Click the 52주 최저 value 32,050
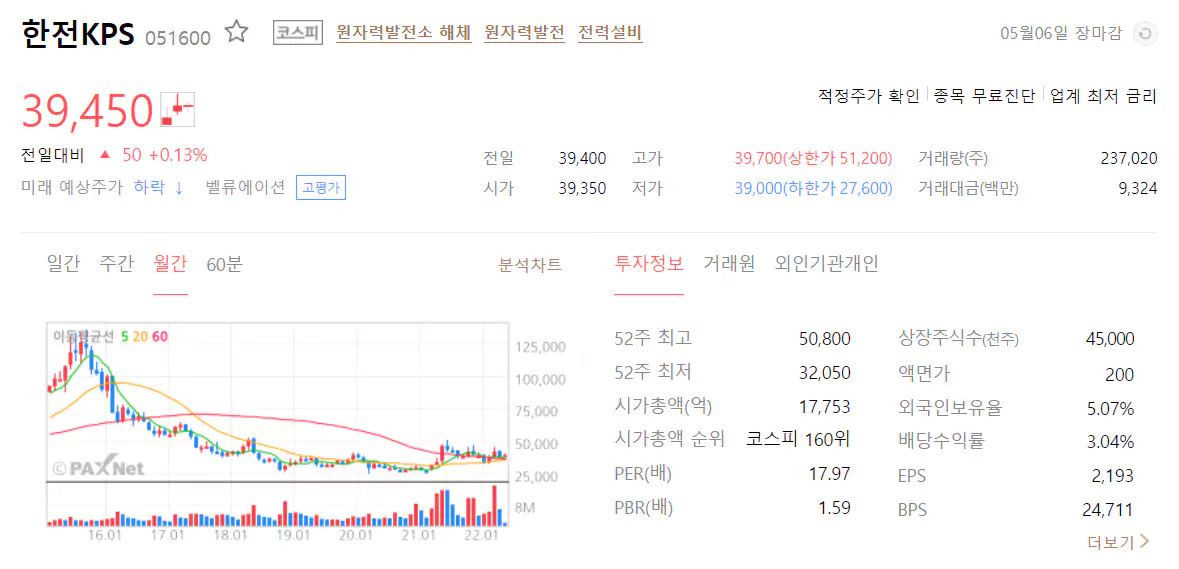The width and height of the screenshot is (1179, 569). pyautogui.click(x=825, y=373)
